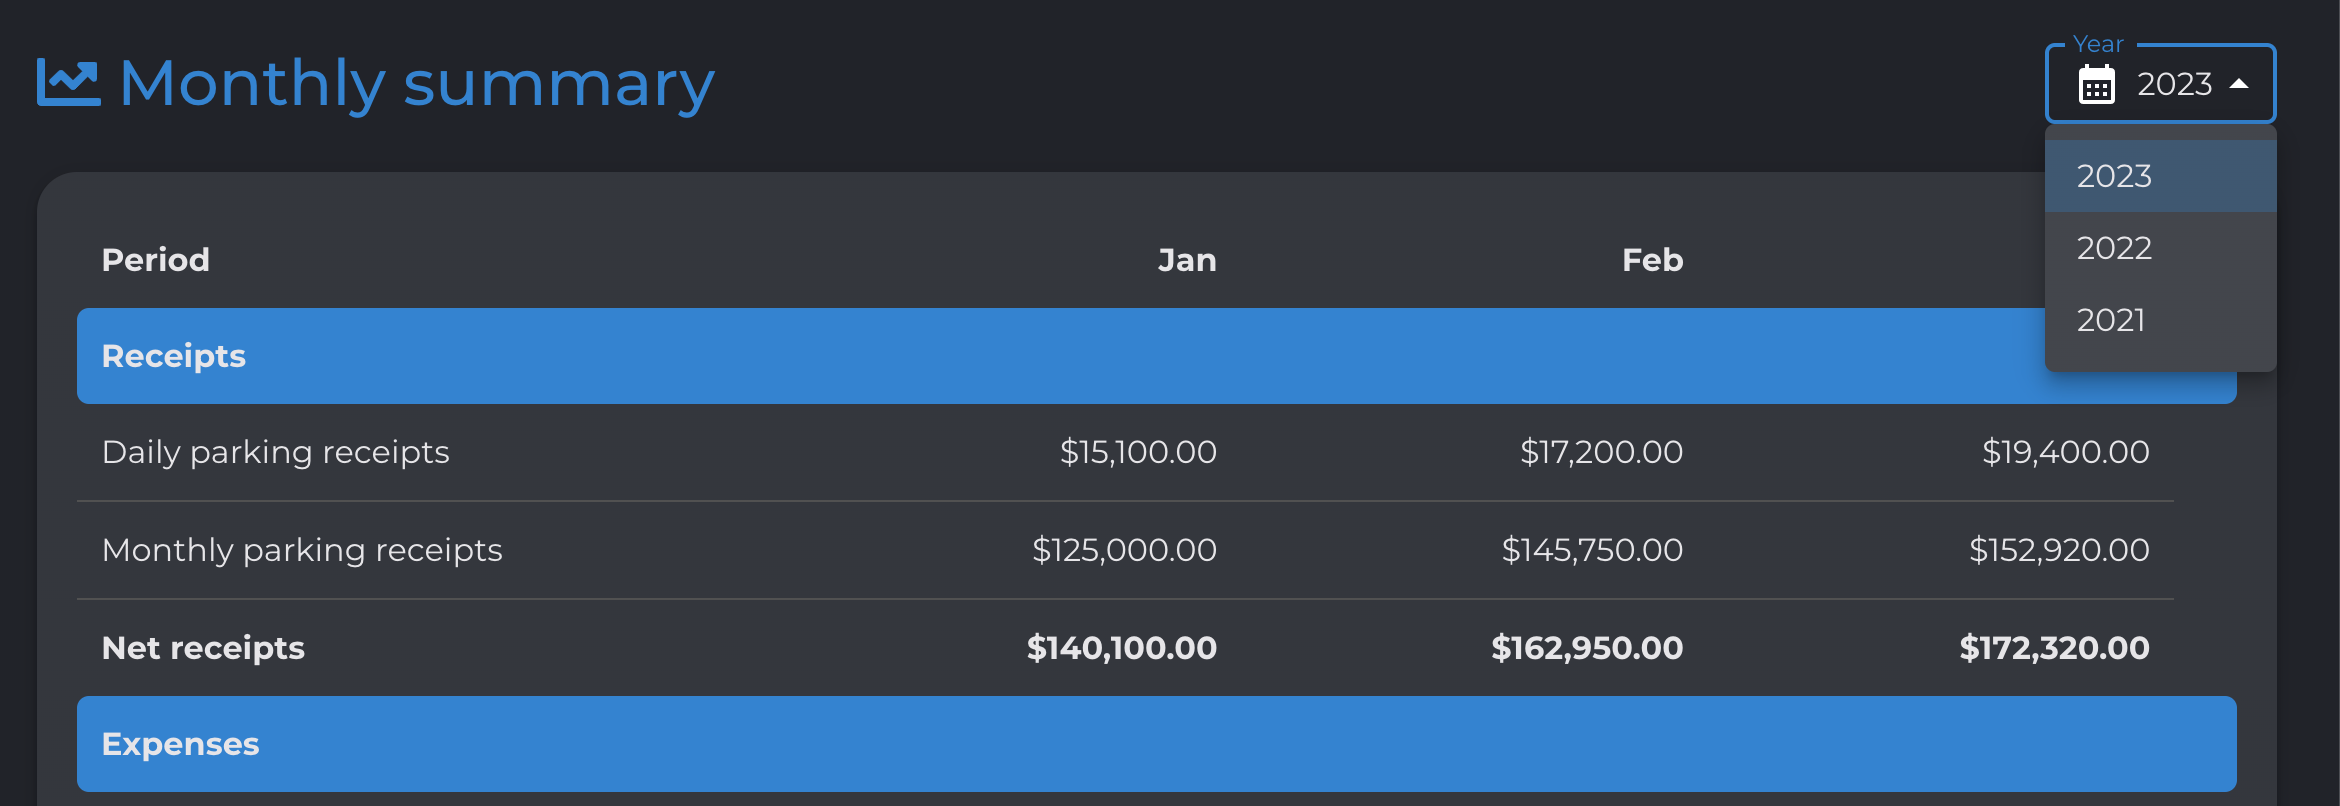This screenshot has width=2340, height=806.
Task: Collapse the Year dropdown arrow
Action: click(2239, 84)
